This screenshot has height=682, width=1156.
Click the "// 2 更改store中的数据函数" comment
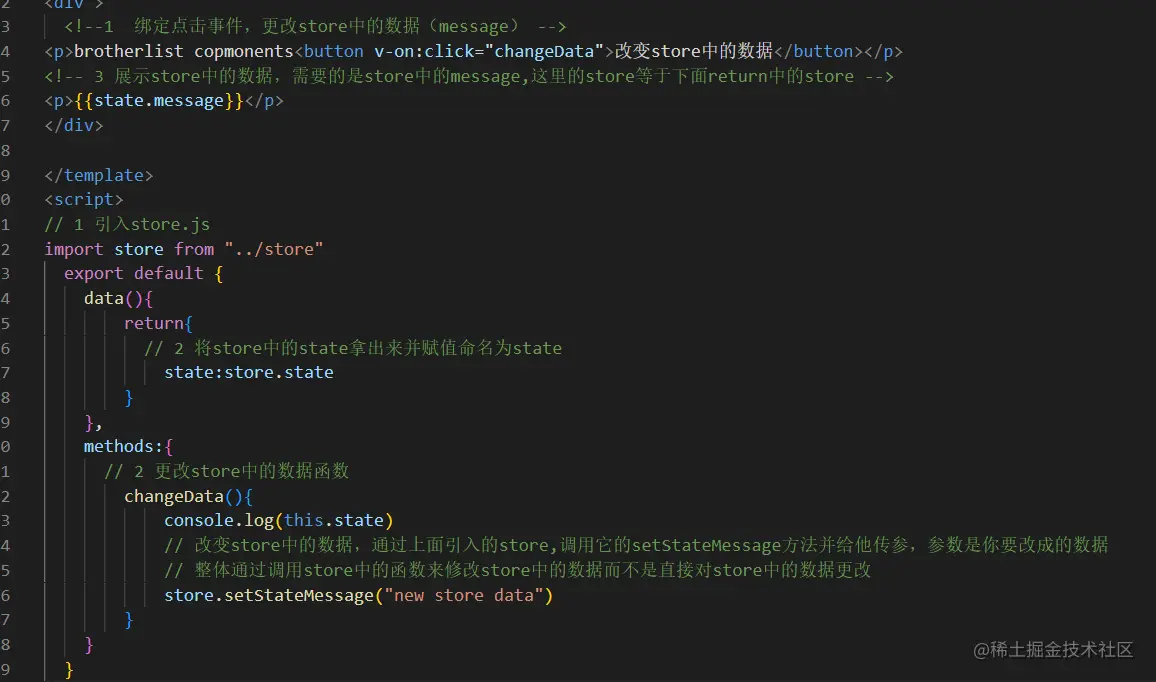click(x=226, y=471)
